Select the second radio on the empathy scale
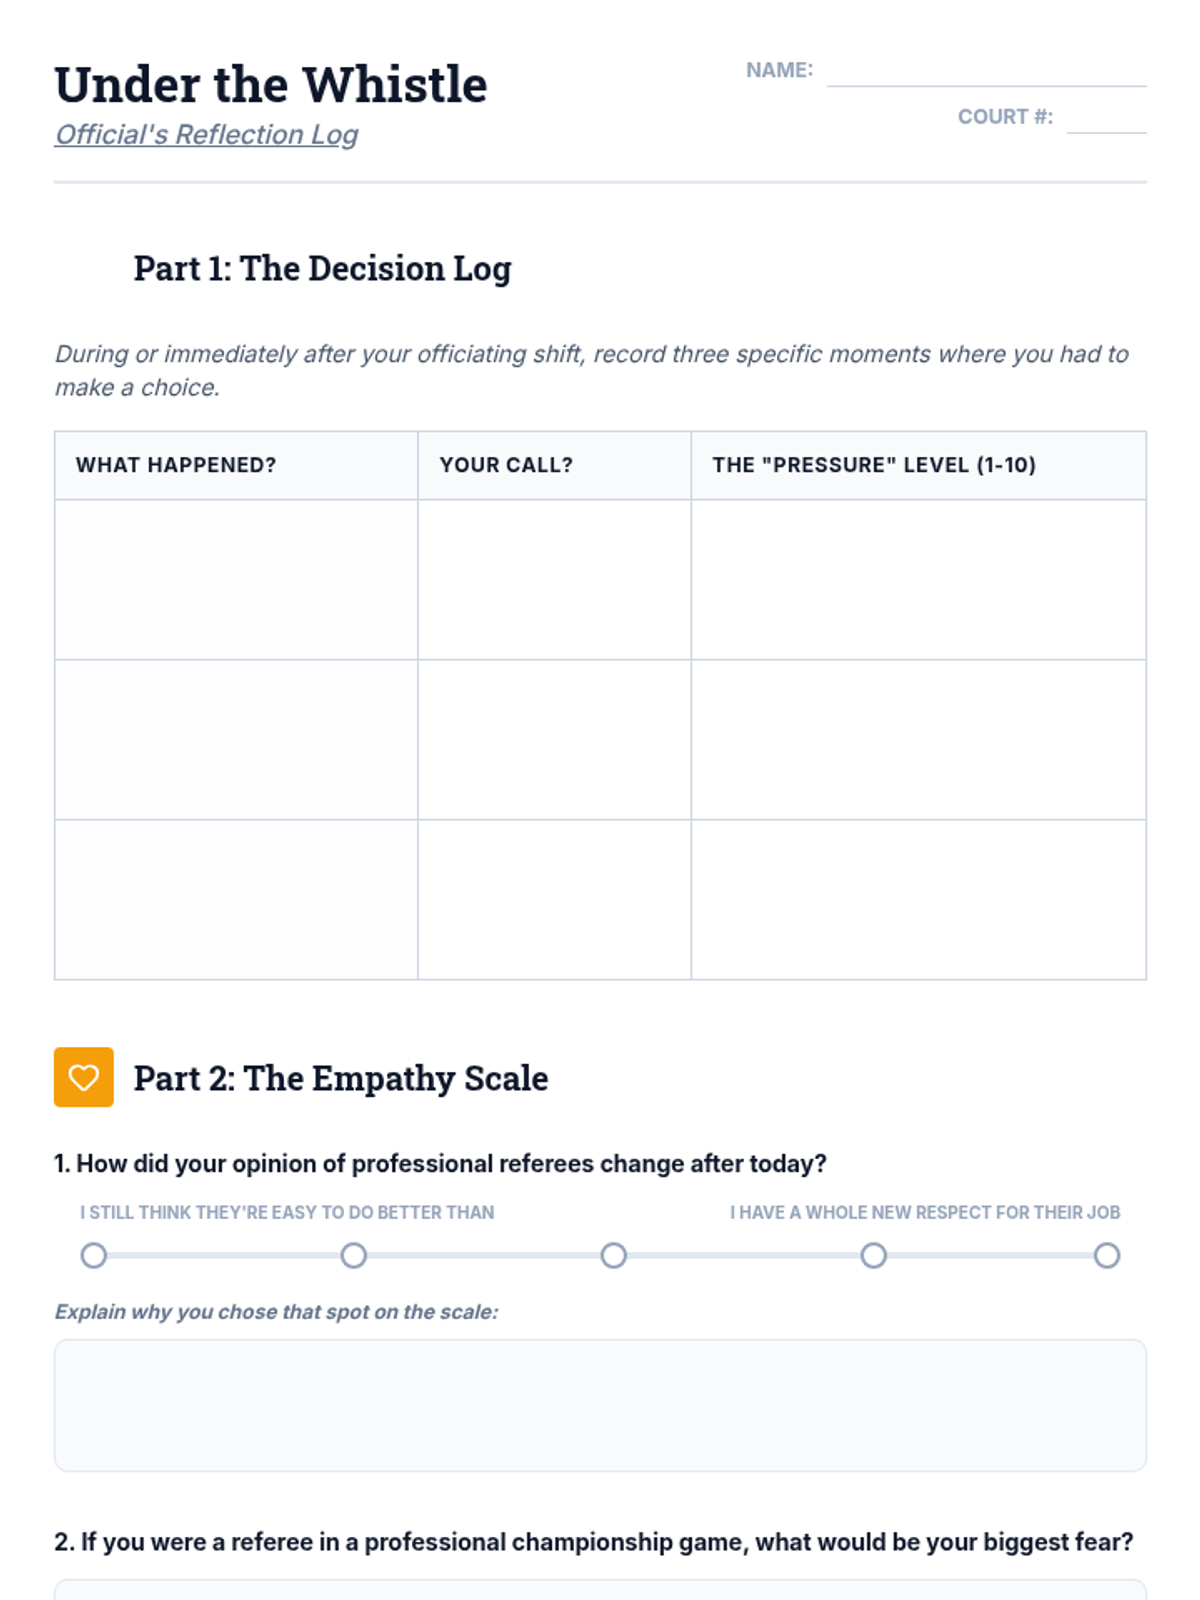Screen dimensions: 1200x1600 [x=354, y=1255]
